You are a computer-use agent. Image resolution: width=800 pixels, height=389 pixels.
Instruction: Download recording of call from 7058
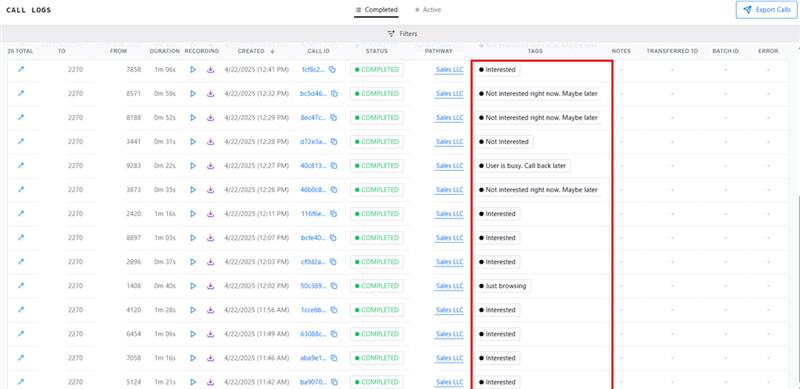tap(210, 358)
